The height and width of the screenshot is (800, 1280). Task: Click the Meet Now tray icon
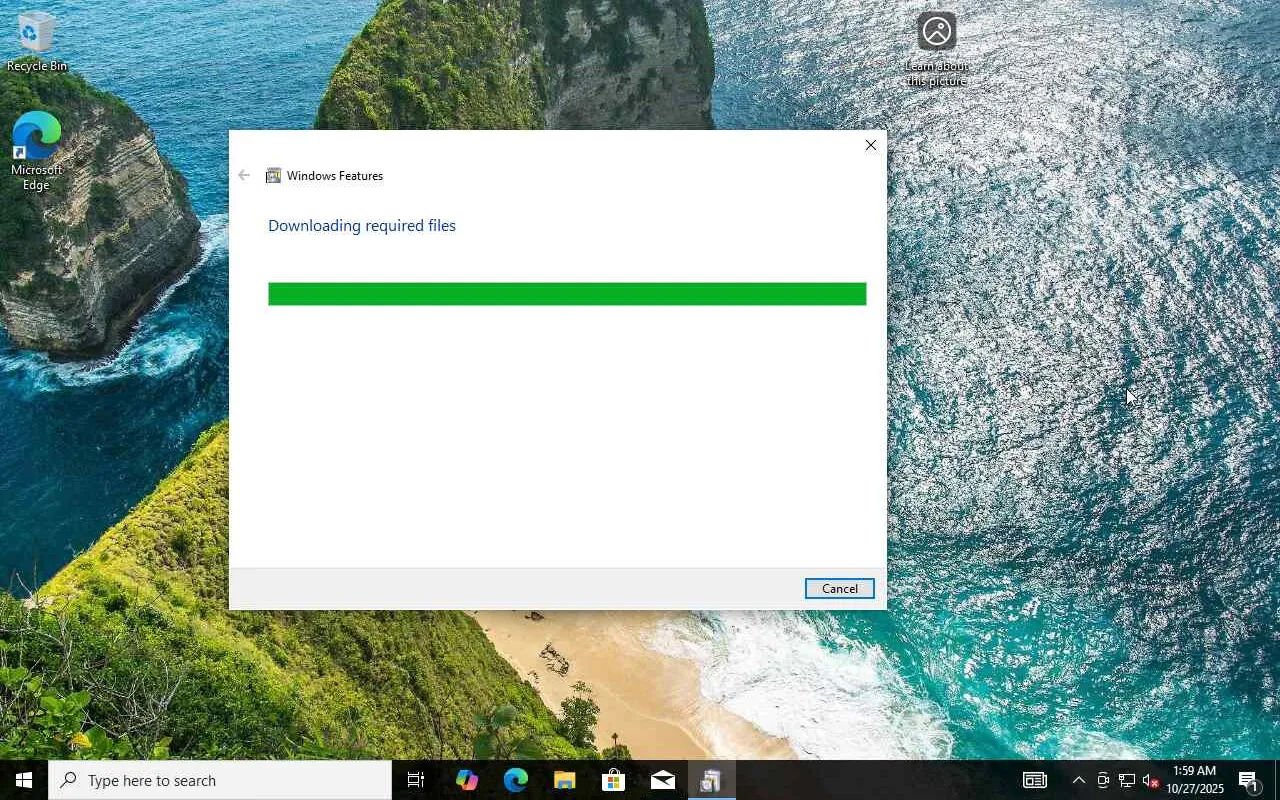(1103, 780)
